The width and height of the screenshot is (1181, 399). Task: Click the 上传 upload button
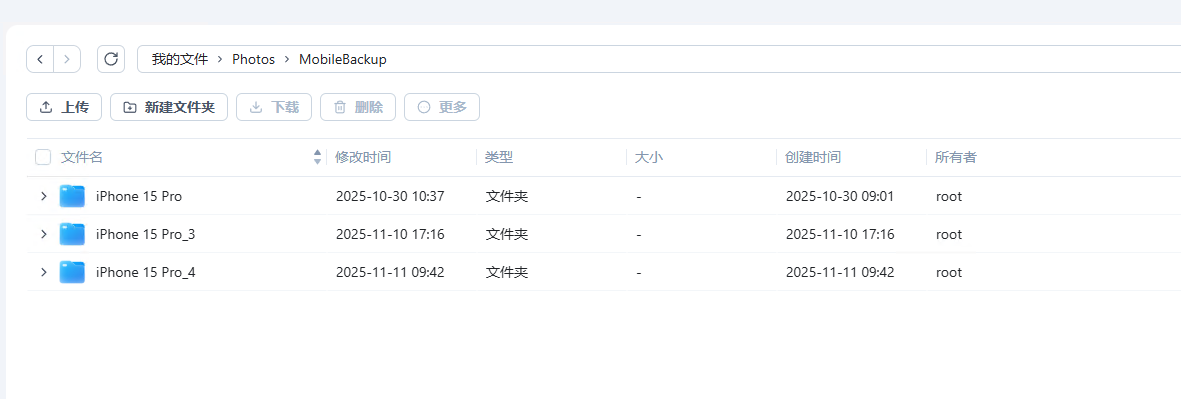64,107
